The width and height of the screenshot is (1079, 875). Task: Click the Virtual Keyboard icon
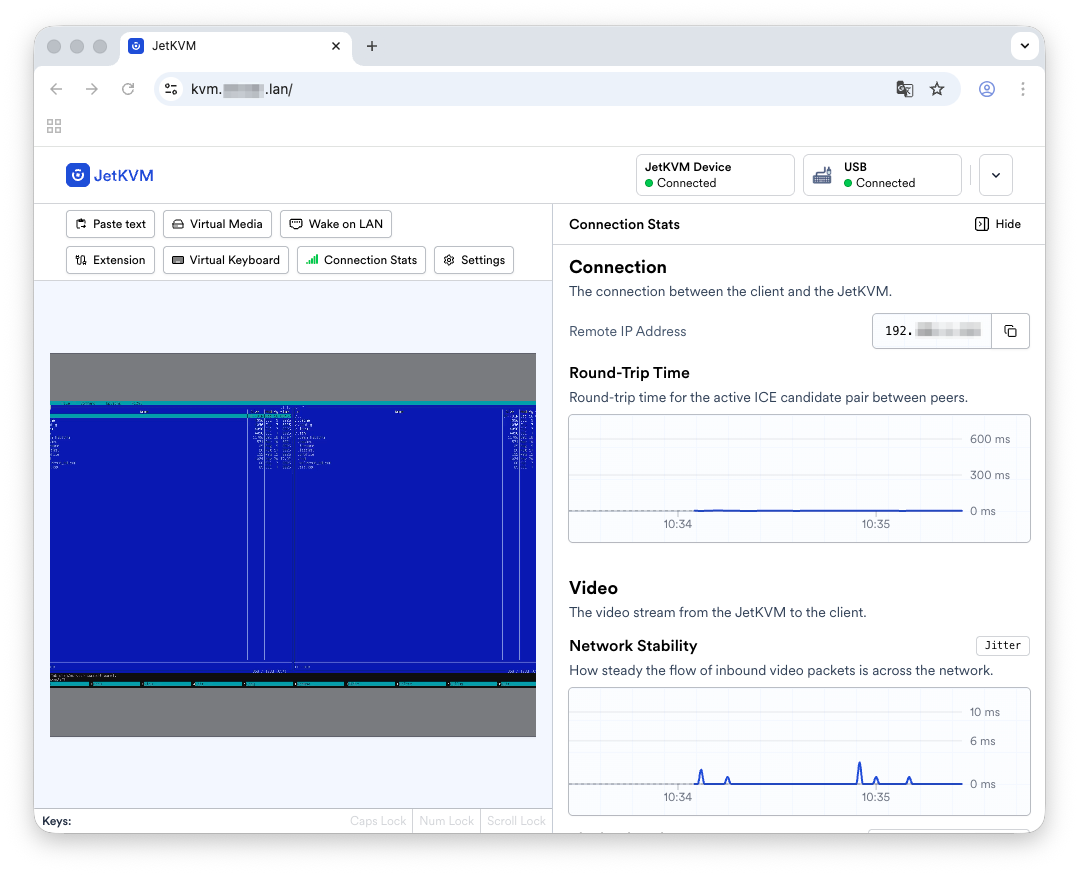point(178,260)
